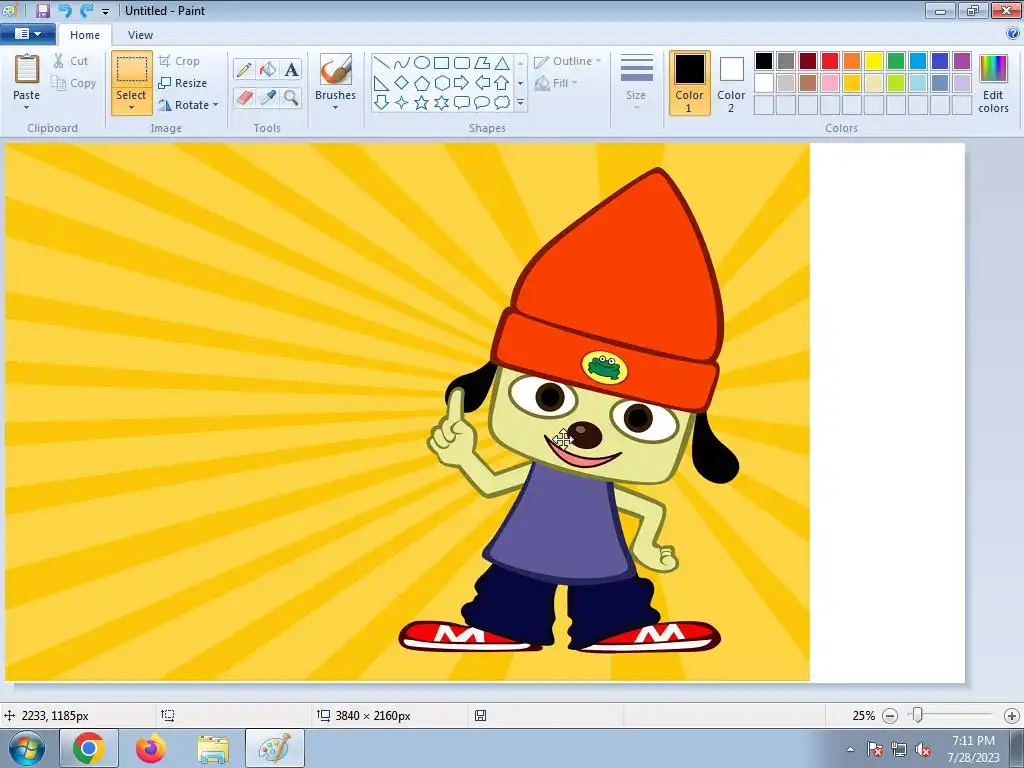Click the Save icon in quick access toolbar
Image resolution: width=1024 pixels, height=768 pixels.
coord(42,10)
